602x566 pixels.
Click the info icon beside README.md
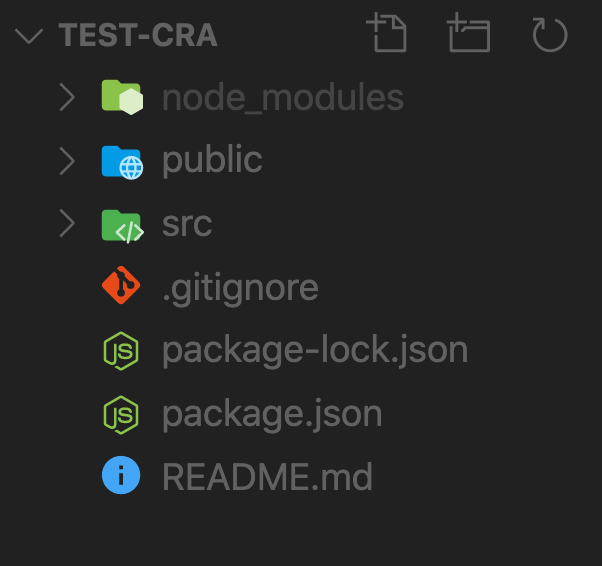[x=121, y=475]
